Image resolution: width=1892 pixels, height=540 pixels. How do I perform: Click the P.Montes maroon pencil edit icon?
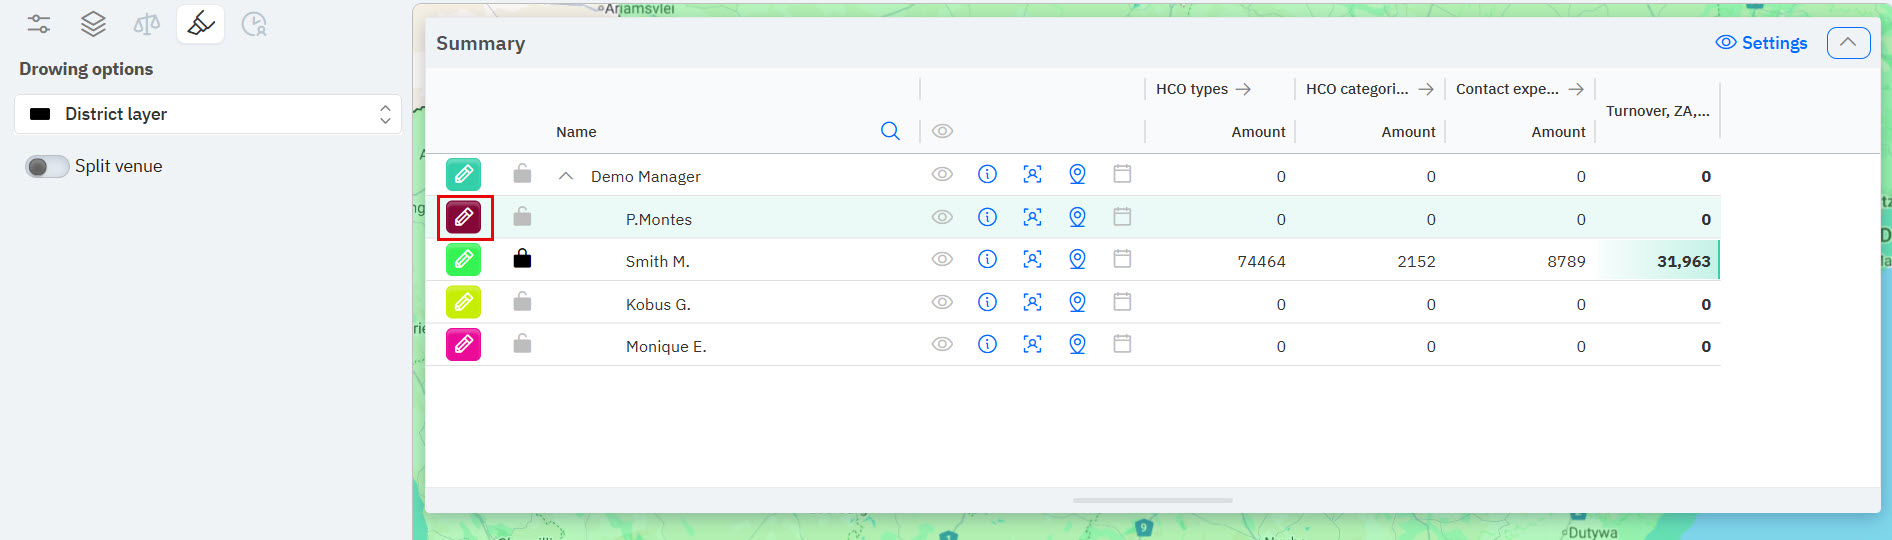click(x=464, y=217)
